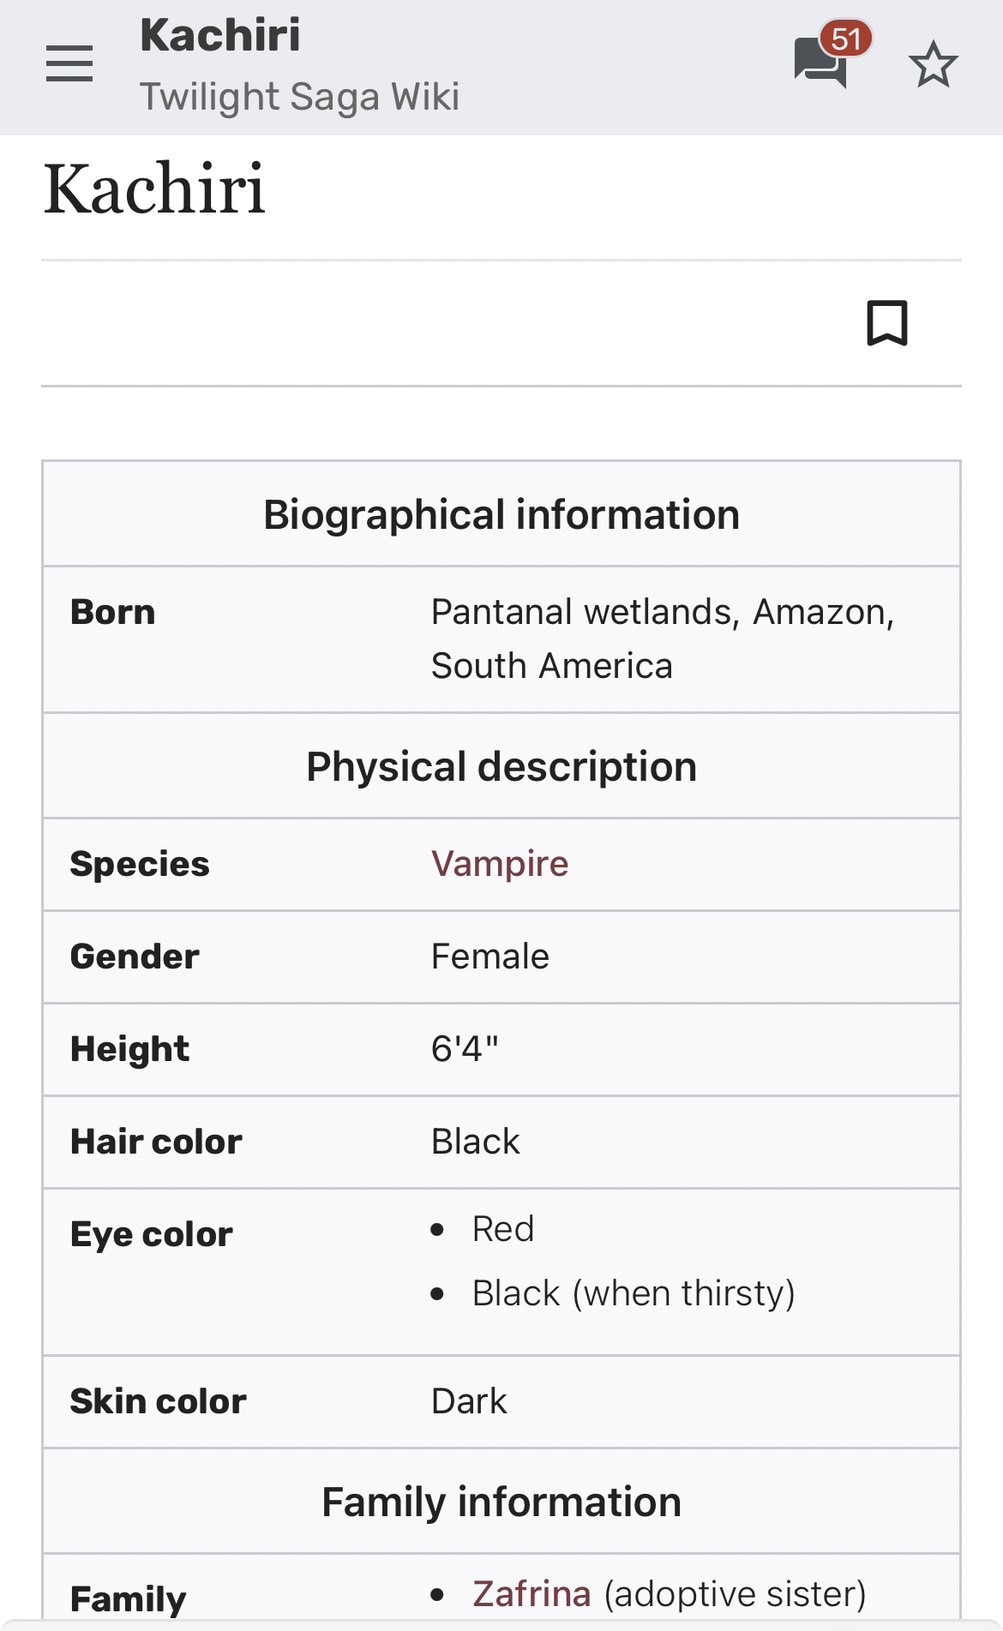Open Zafrina's character page link
1003x1631 pixels.
coord(532,1593)
